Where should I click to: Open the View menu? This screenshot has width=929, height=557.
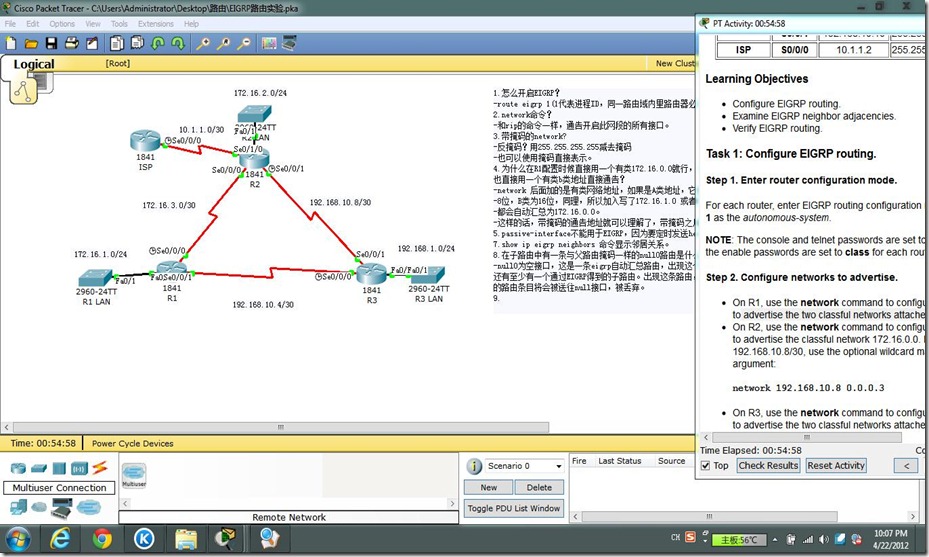pos(93,24)
